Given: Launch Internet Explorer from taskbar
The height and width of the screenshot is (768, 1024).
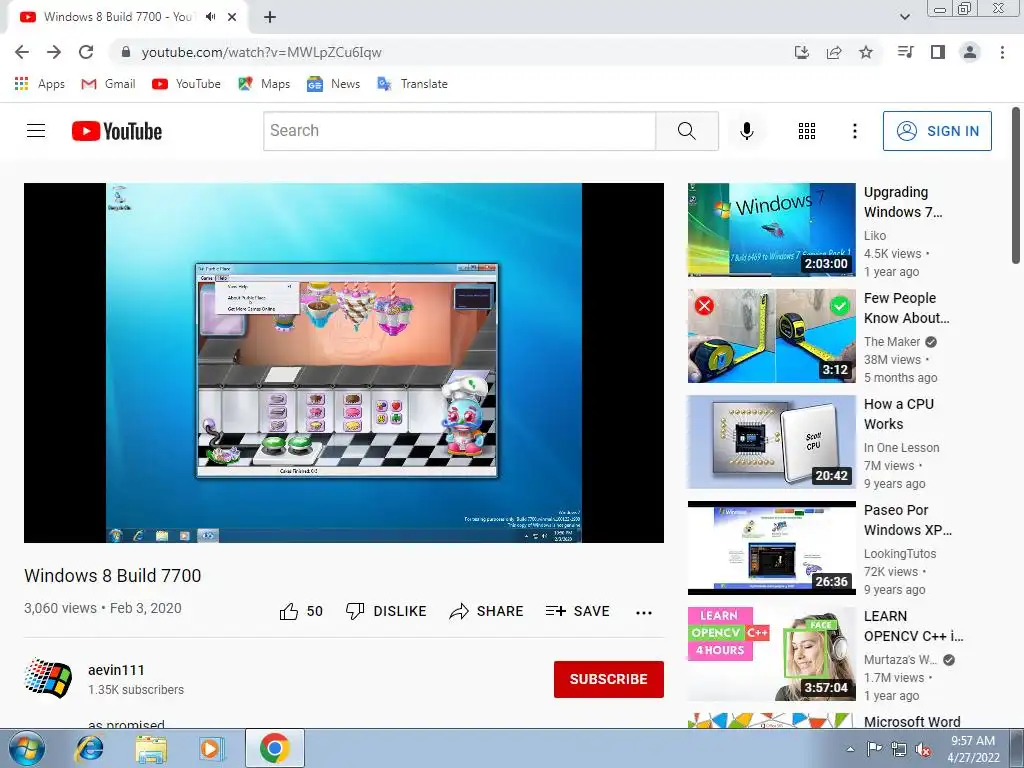Looking at the screenshot, I should tap(89, 748).
